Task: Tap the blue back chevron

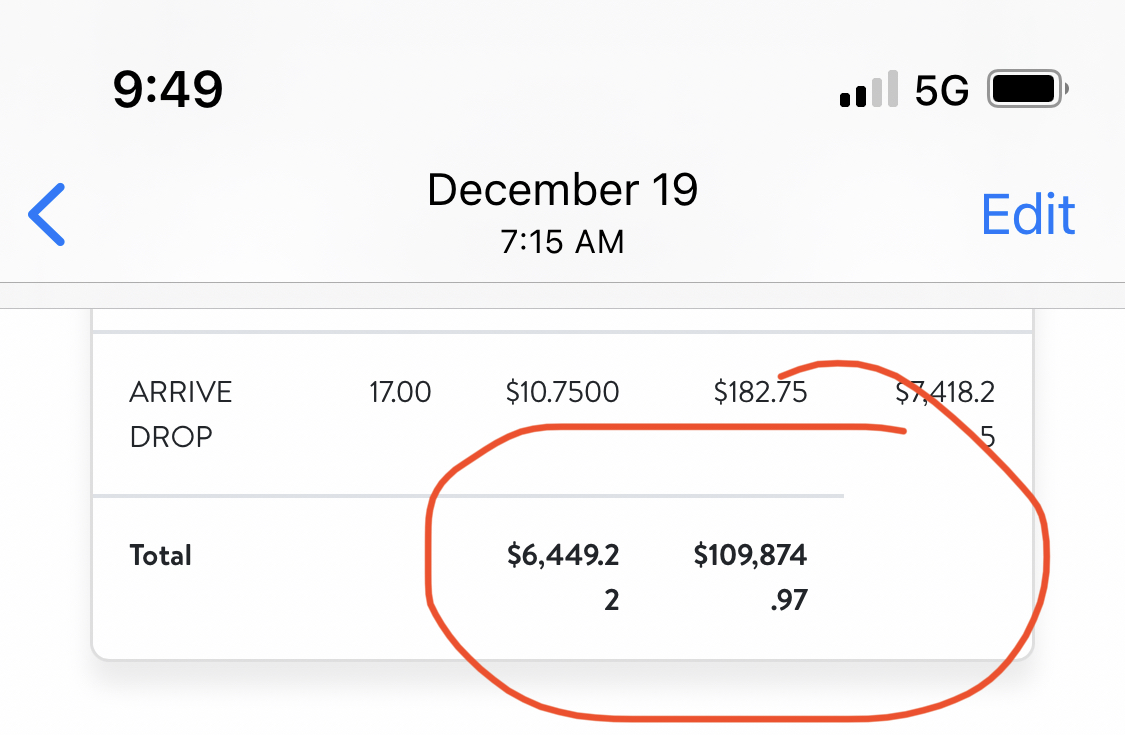Action: tap(47, 215)
